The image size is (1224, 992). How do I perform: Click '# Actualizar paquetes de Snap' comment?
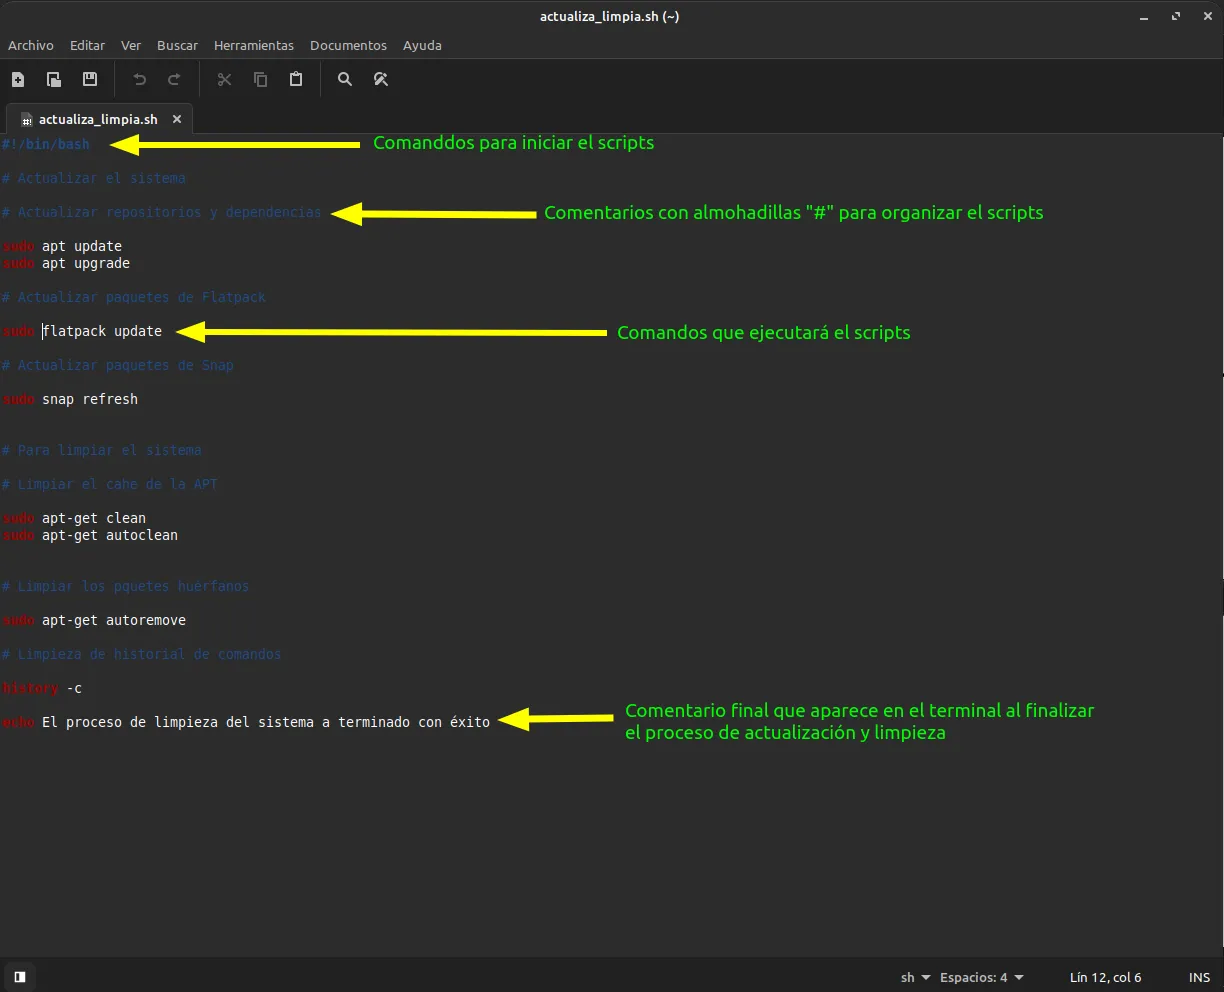pyautogui.click(x=118, y=365)
